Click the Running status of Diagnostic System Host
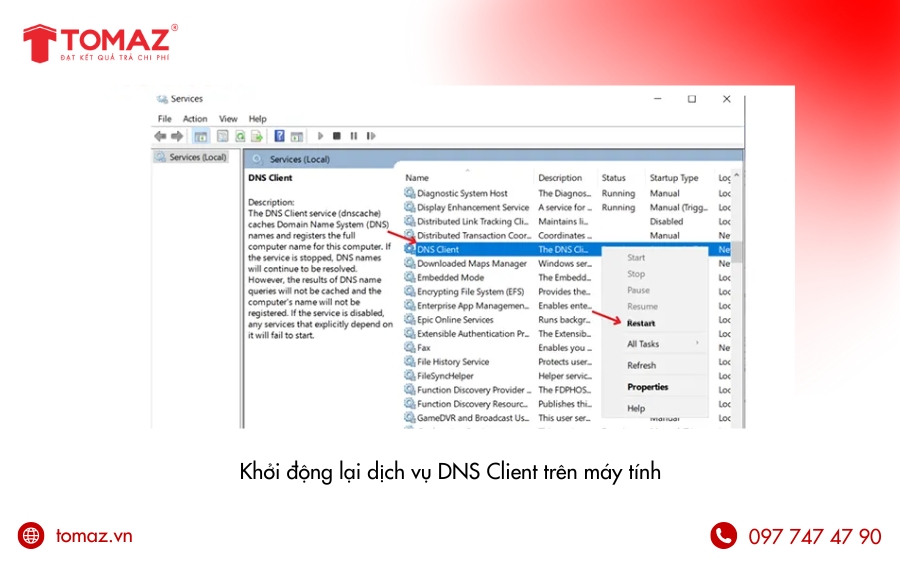 click(618, 193)
